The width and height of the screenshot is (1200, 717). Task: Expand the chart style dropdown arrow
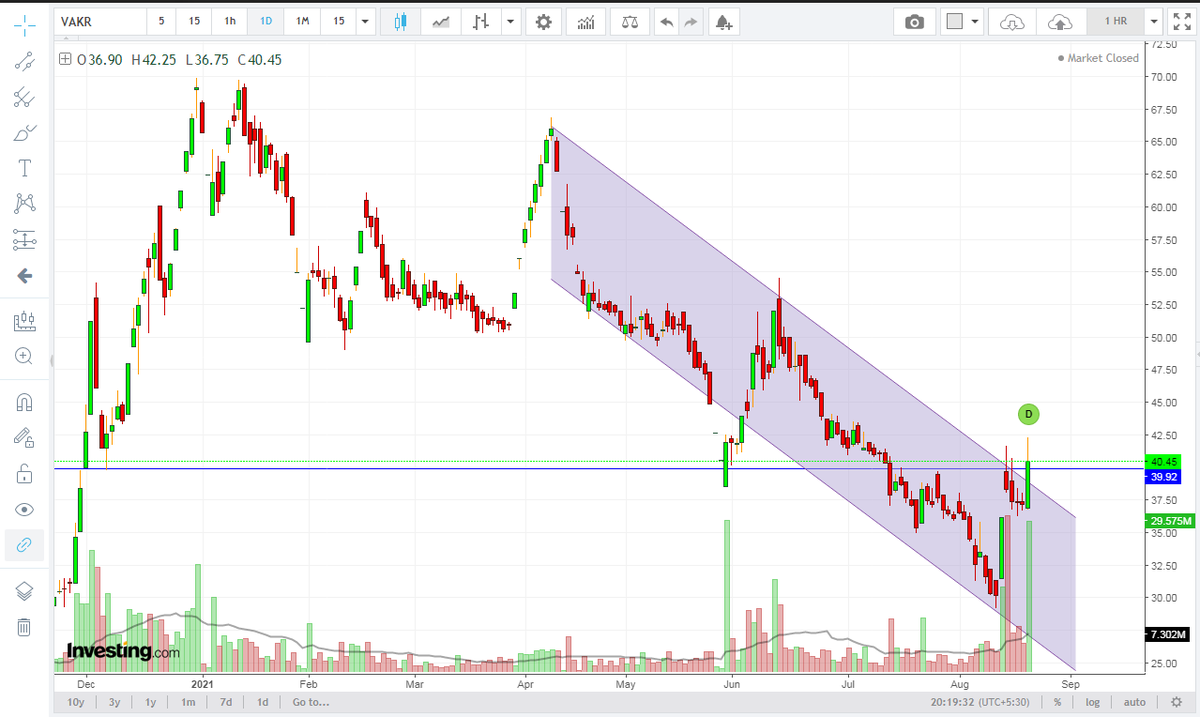(511, 21)
